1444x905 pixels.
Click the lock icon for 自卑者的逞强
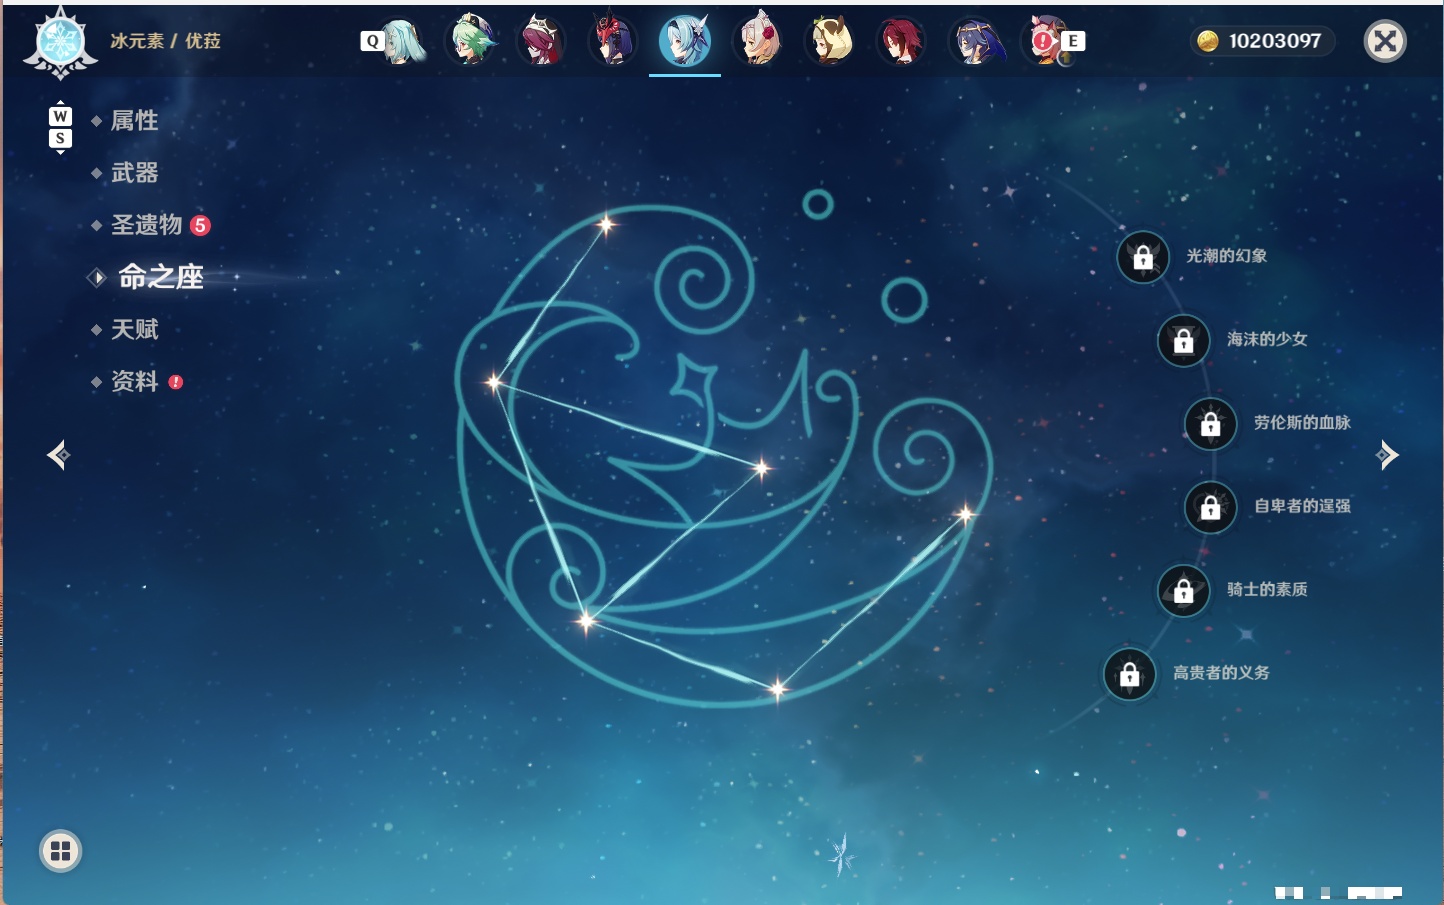coord(1210,508)
